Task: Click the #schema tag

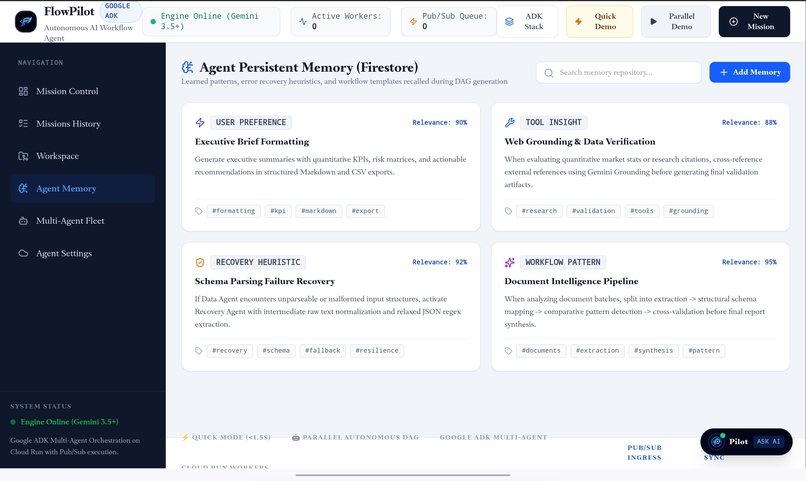Action: pyautogui.click(x=276, y=351)
